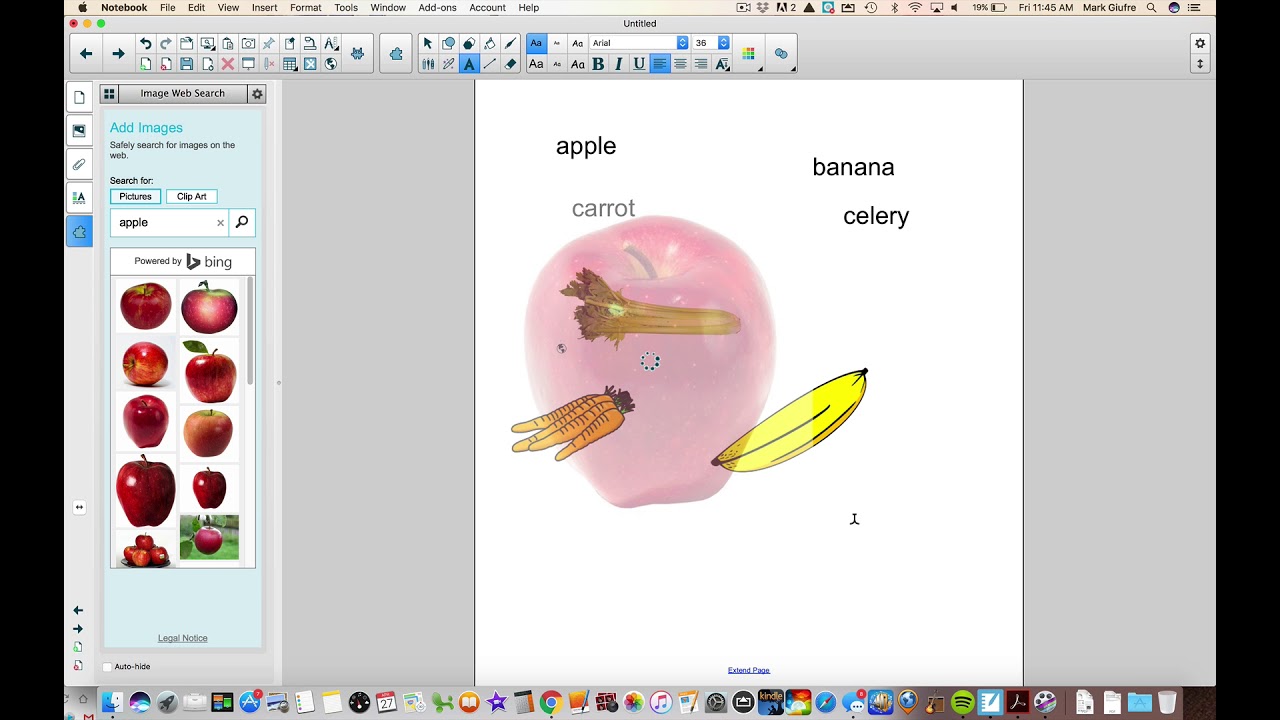Open Spotify from the Dock
Image resolution: width=1280 pixels, height=720 pixels.
pos(962,702)
